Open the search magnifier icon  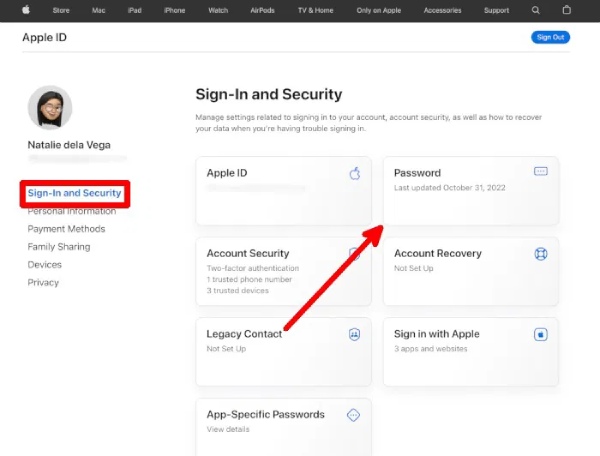coord(536,10)
